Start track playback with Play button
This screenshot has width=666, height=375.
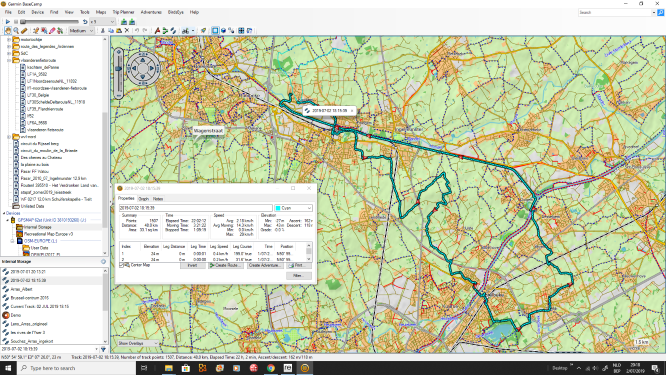(8, 22)
